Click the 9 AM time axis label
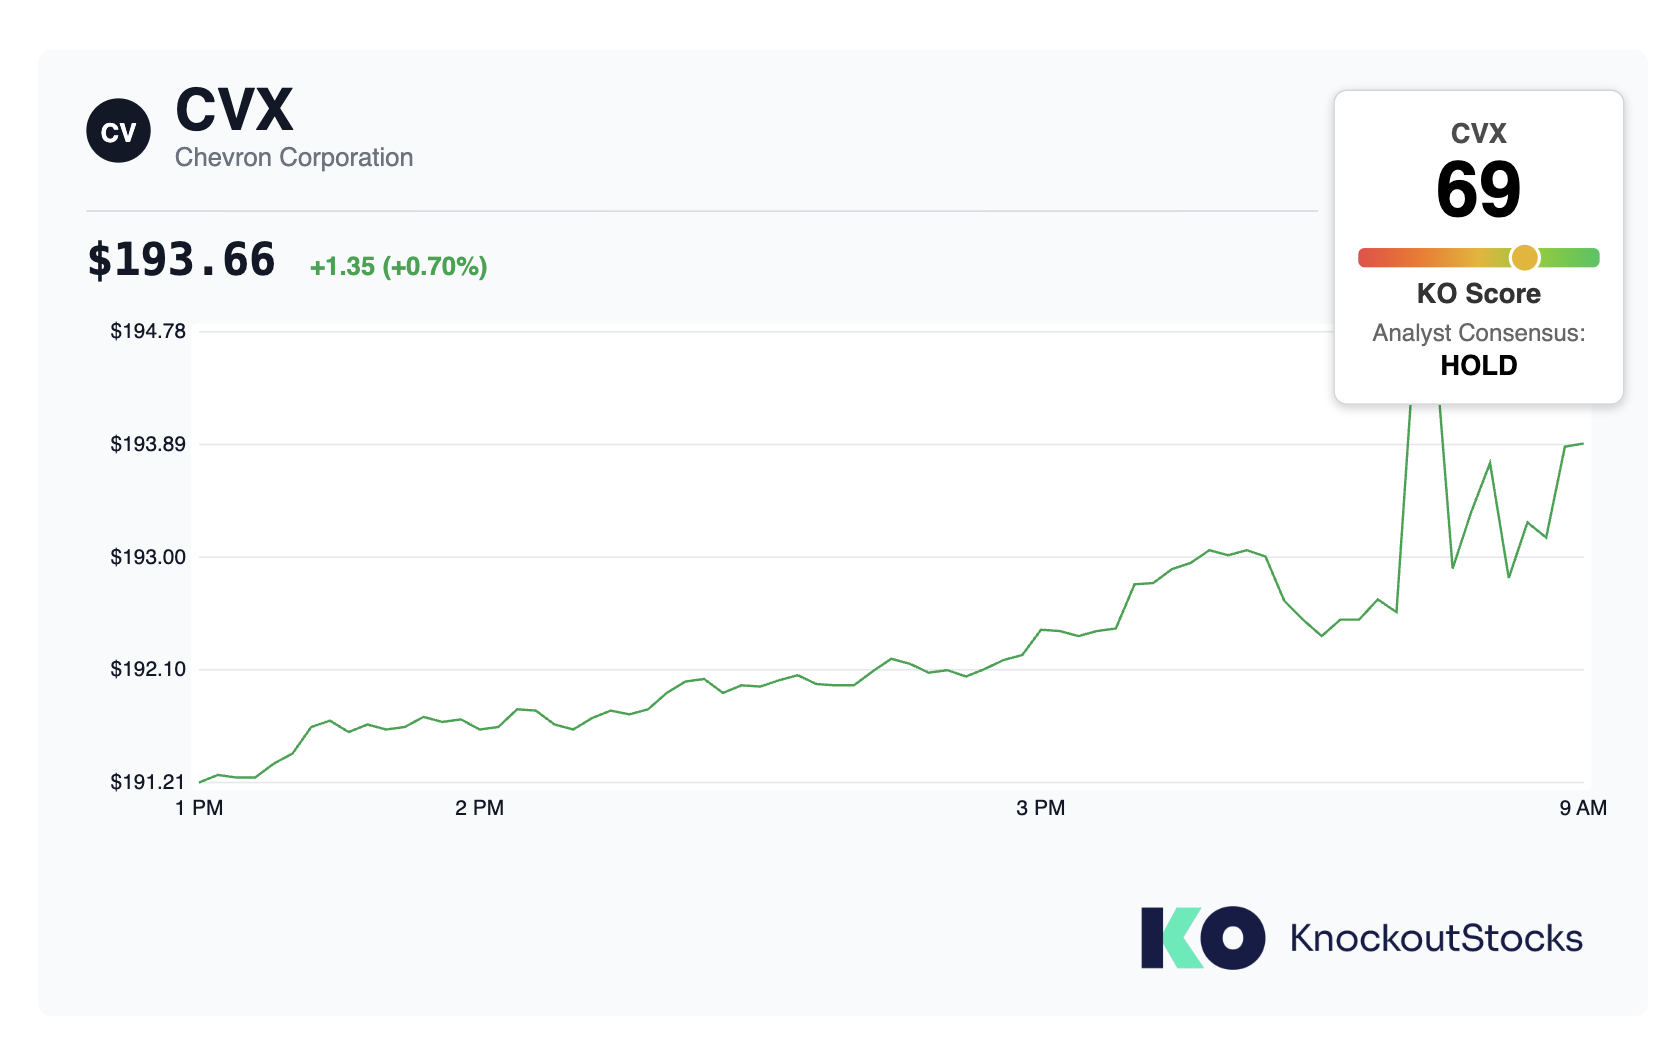Viewport: 1658px width, 1058px height. (x=1583, y=808)
